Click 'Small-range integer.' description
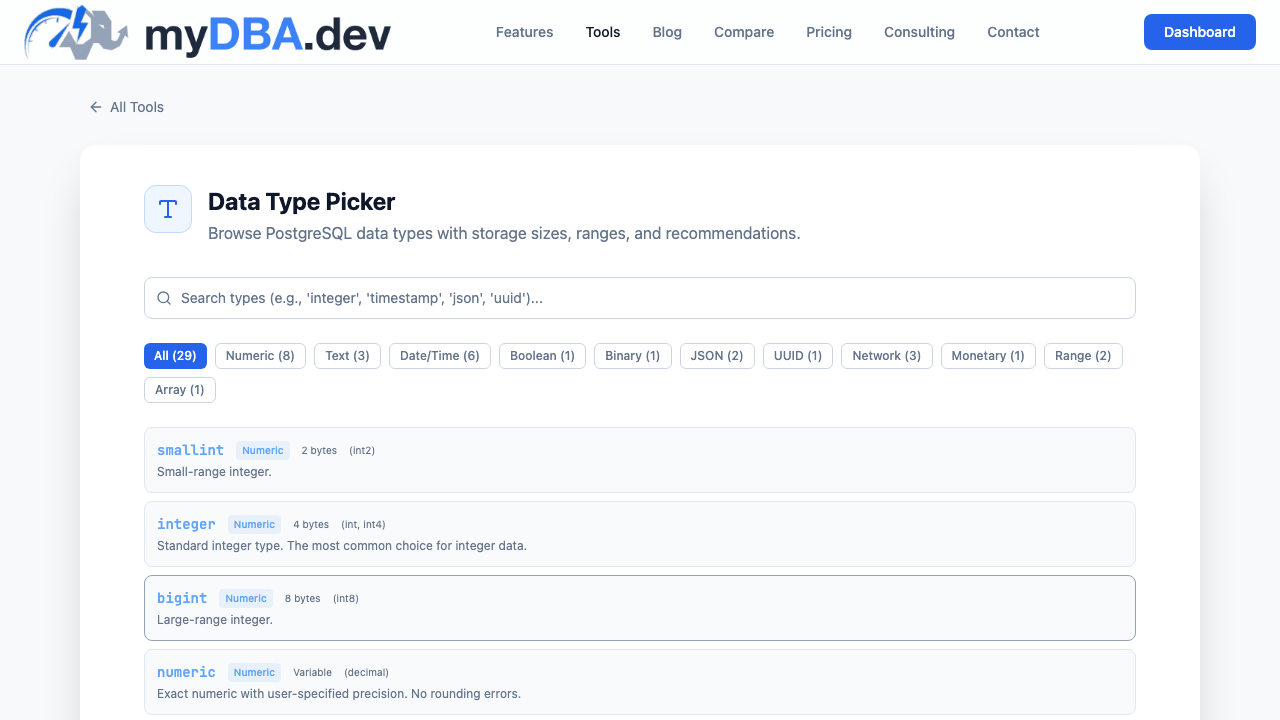This screenshot has width=1280, height=720. coord(214,471)
